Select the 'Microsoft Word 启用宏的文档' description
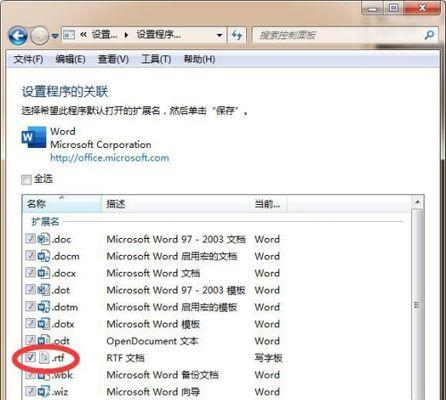Image resolution: width=446 pixels, height=400 pixels. pyautogui.click(x=172, y=256)
